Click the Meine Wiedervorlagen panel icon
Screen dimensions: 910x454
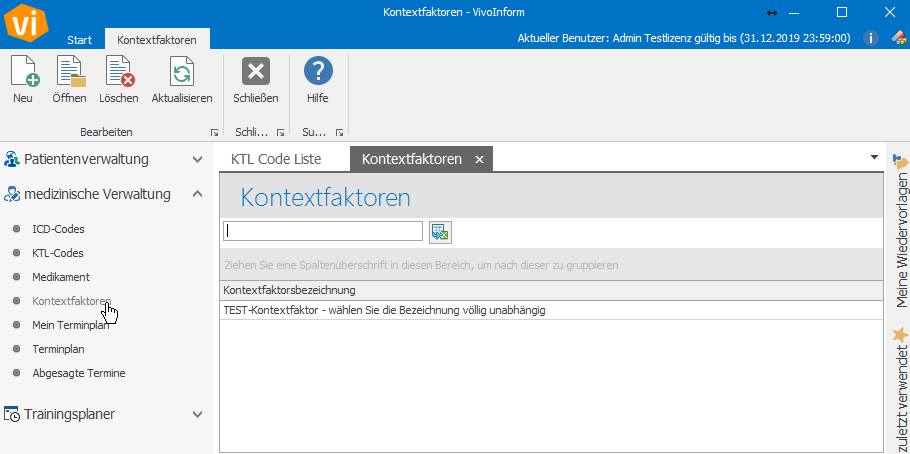point(900,162)
